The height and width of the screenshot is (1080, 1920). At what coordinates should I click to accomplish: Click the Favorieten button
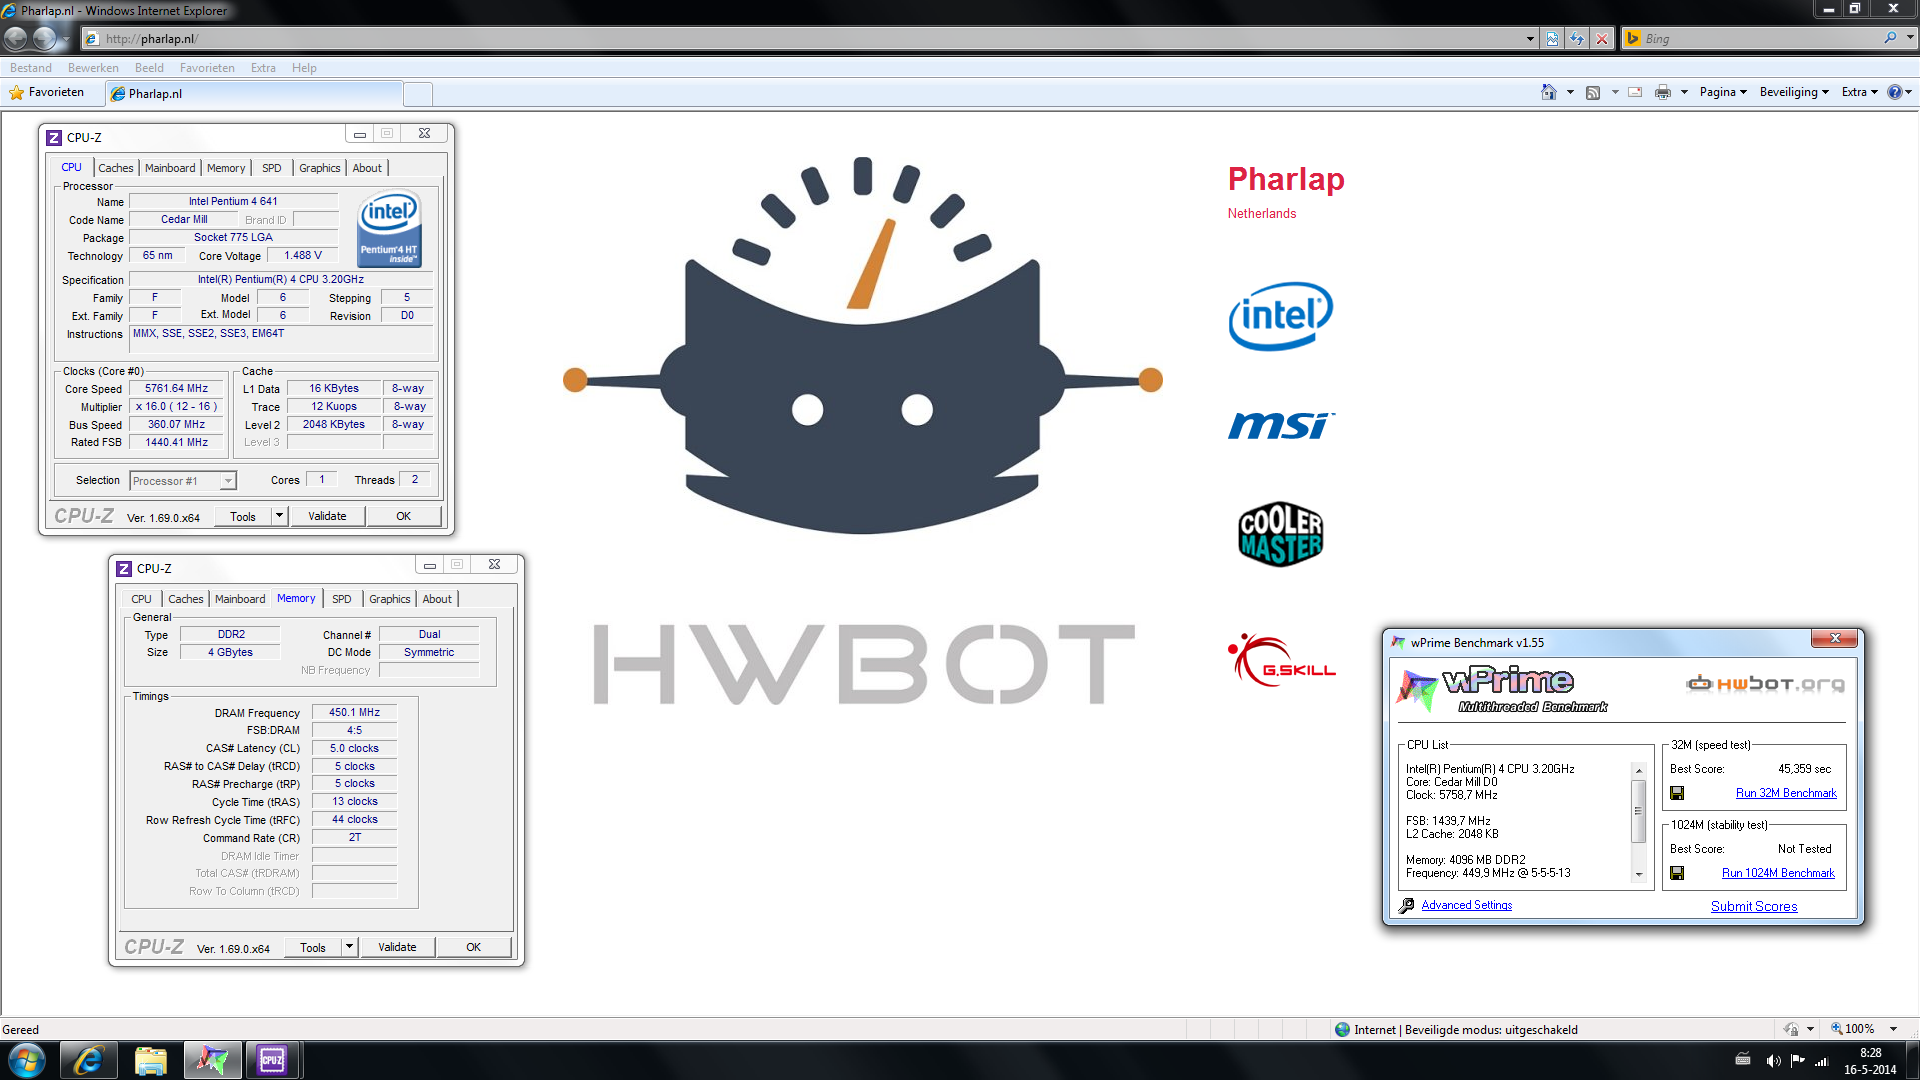[47, 92]
